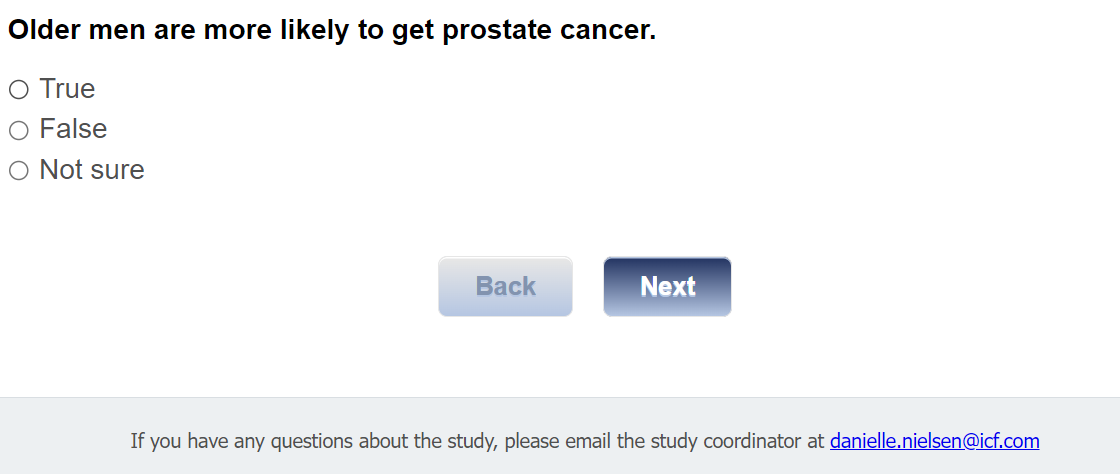Screen dimensions: 1120x474
Task: Click the "danielle" part of the email address
Action: pyautogui.click(x=865, y=440)
